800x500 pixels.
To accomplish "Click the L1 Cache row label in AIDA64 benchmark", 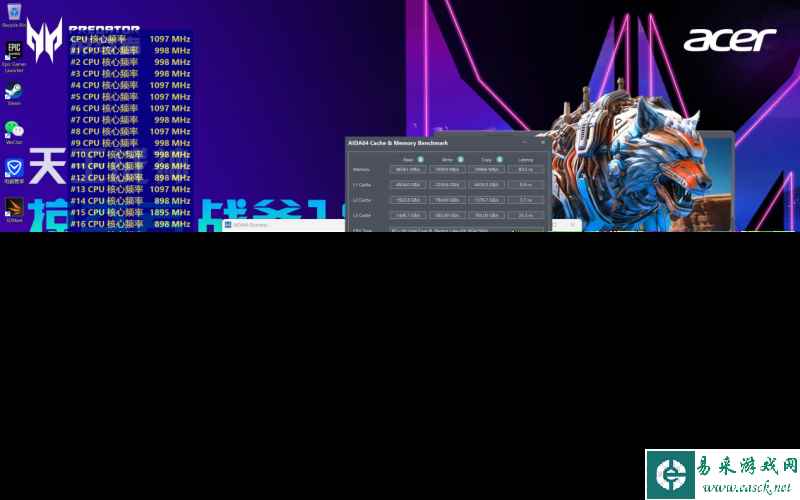I will 362,185.
